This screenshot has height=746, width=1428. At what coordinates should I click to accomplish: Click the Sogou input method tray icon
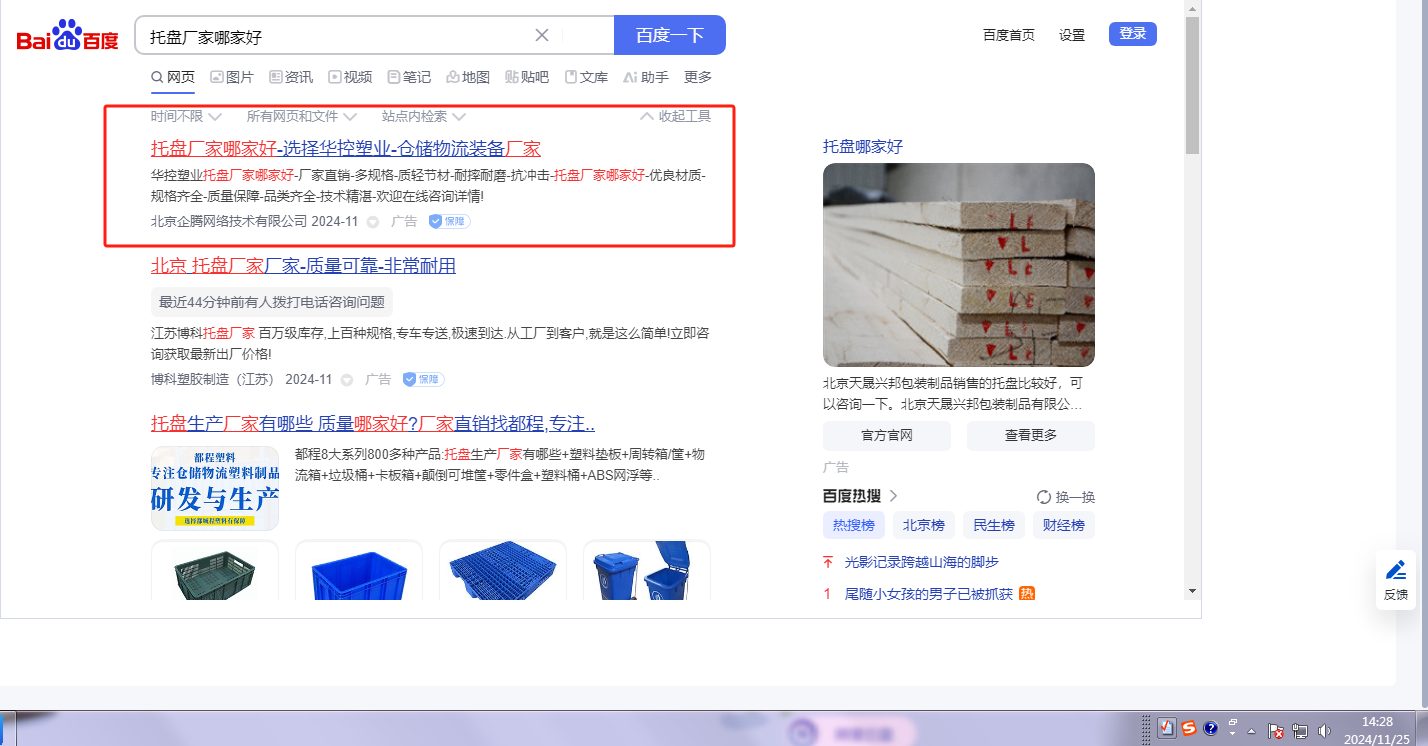[x=1189, y=728]
